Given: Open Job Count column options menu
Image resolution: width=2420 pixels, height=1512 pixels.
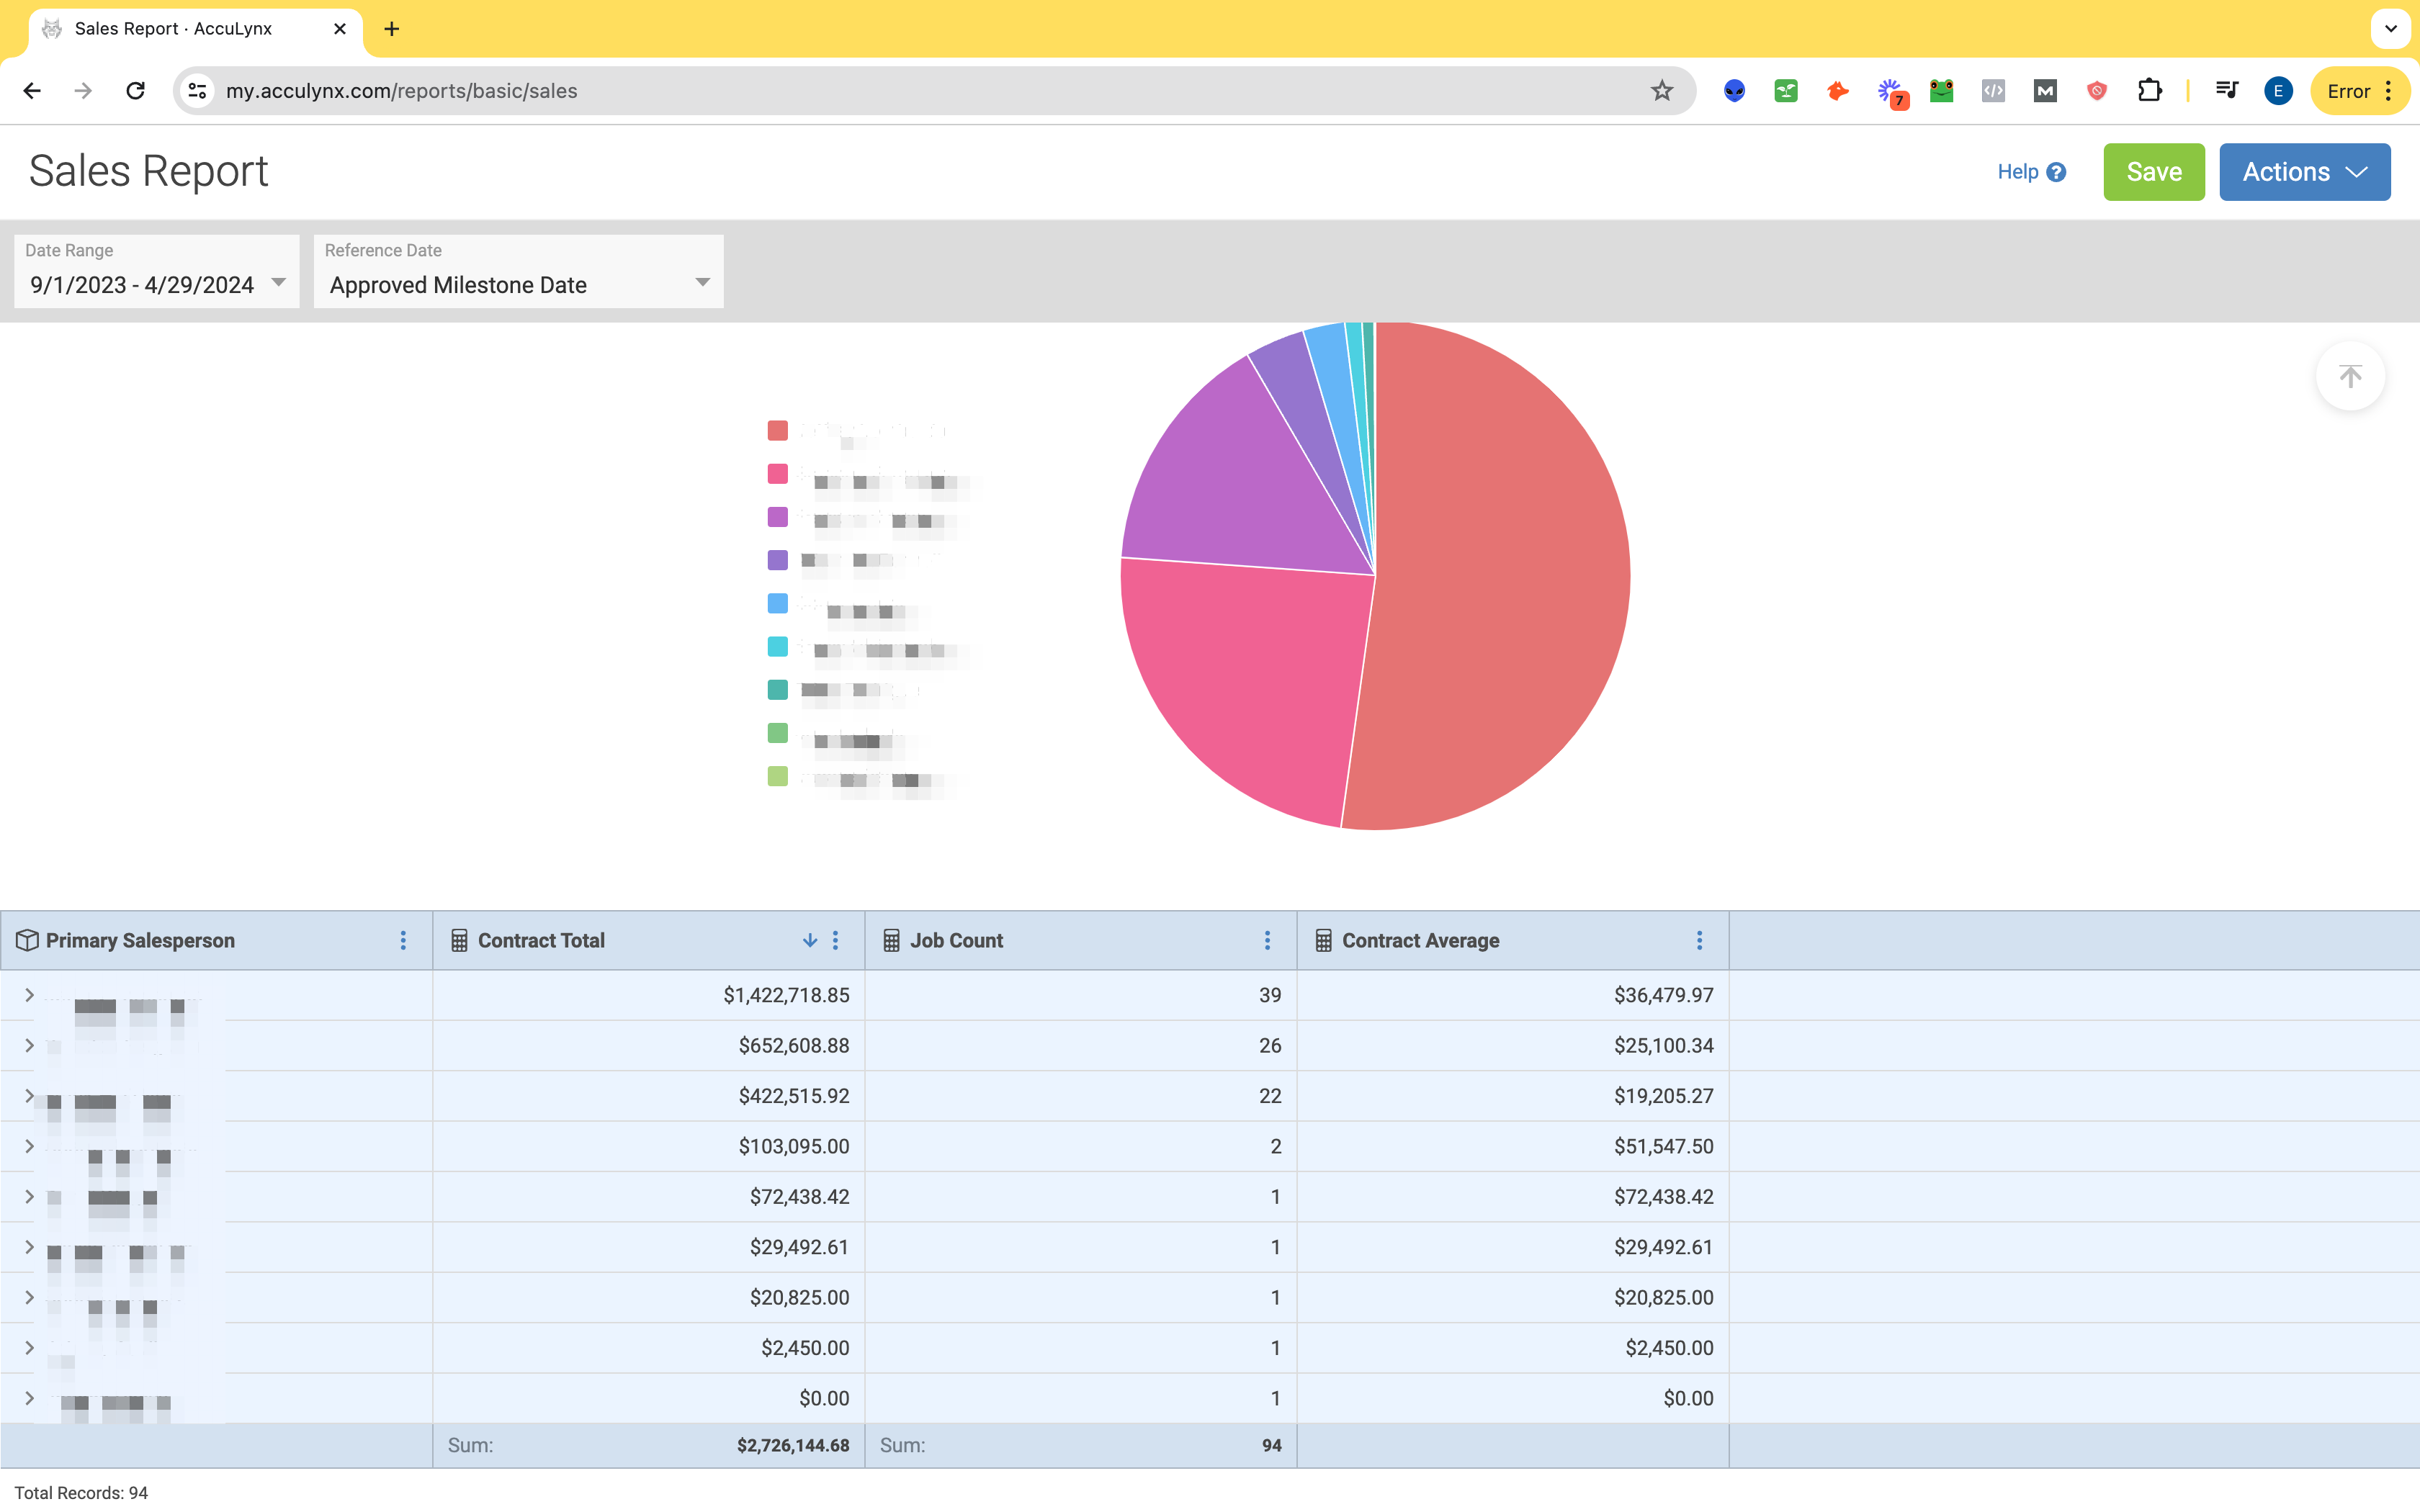Looking at the screenshot, I should click(1267, 940).
